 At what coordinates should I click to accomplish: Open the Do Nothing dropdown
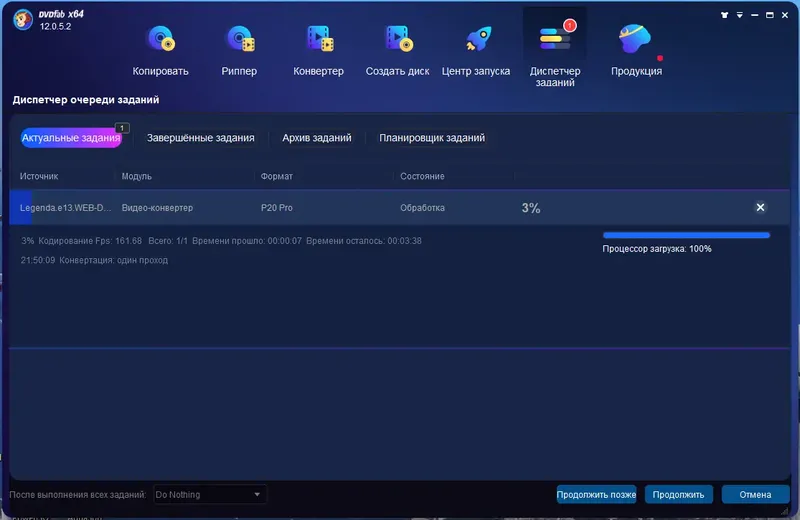tap(209, 494)
